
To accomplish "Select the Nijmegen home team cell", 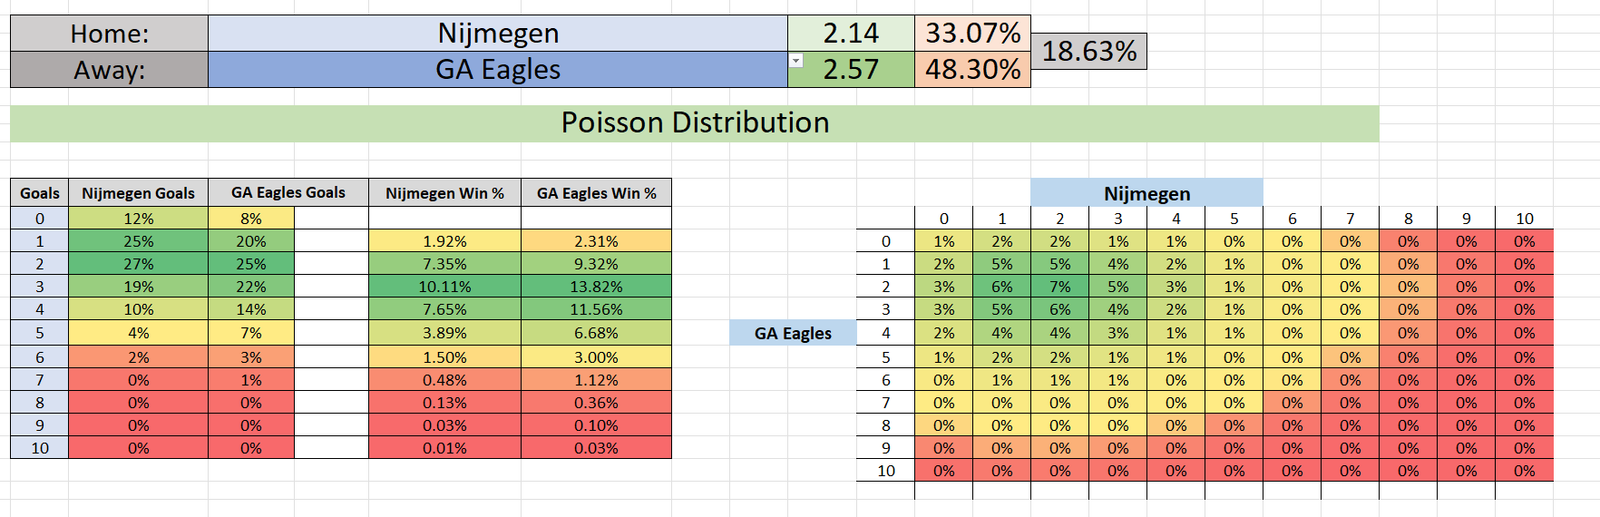I will (498, 33).
